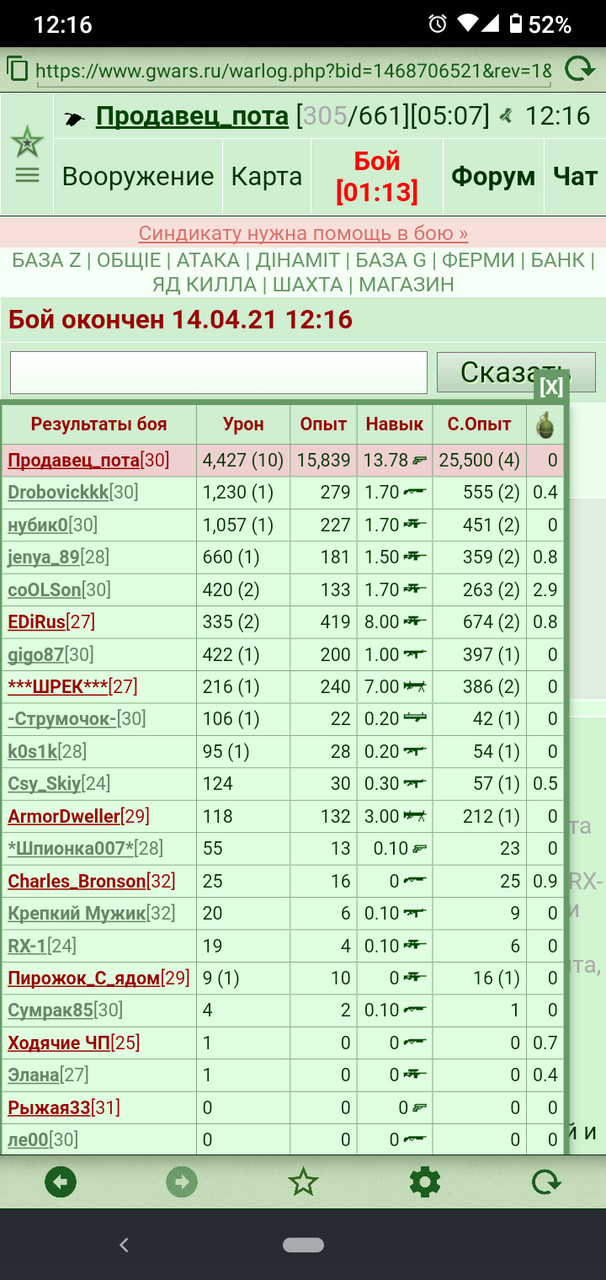This screenshot has width=606, height=1280.
Task: Refresh page with bottom reload icon
Action: tap(546, 1182)
